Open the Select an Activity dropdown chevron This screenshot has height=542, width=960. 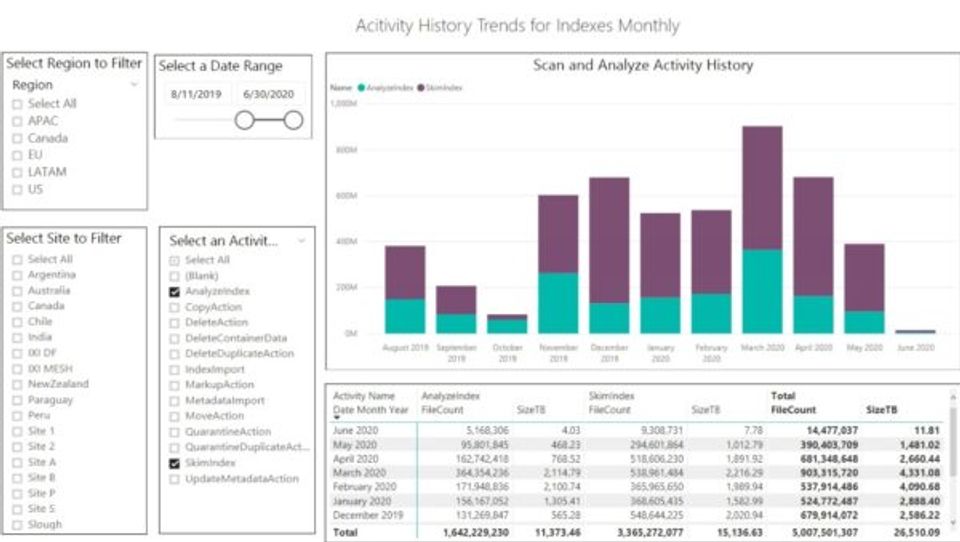(301, 241)
